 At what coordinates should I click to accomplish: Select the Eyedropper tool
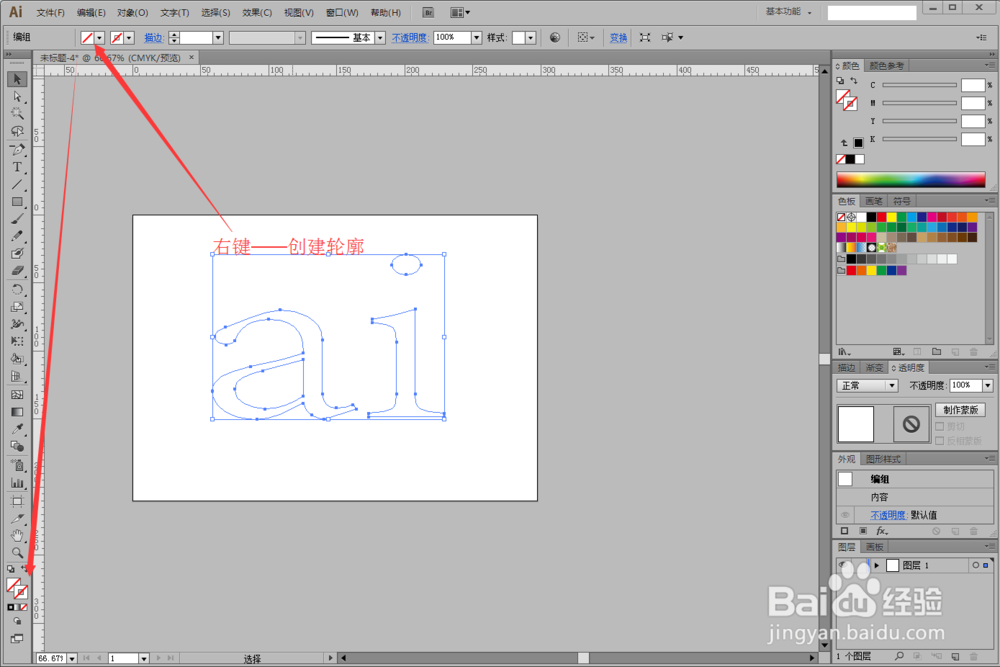point(17,429)
